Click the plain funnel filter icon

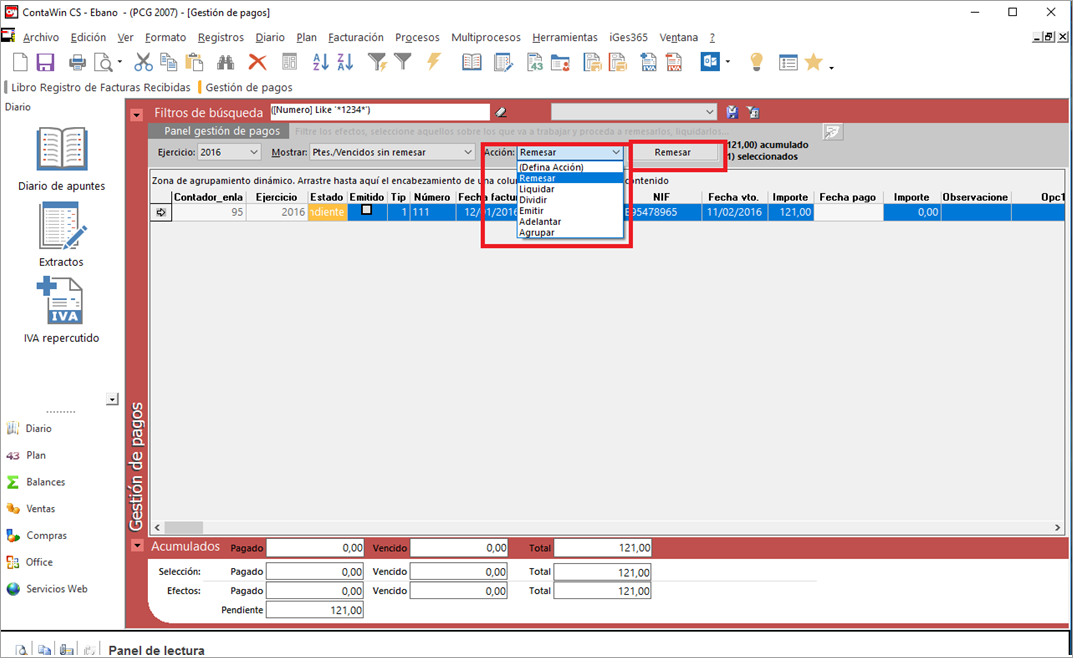(x=403, y=62)
